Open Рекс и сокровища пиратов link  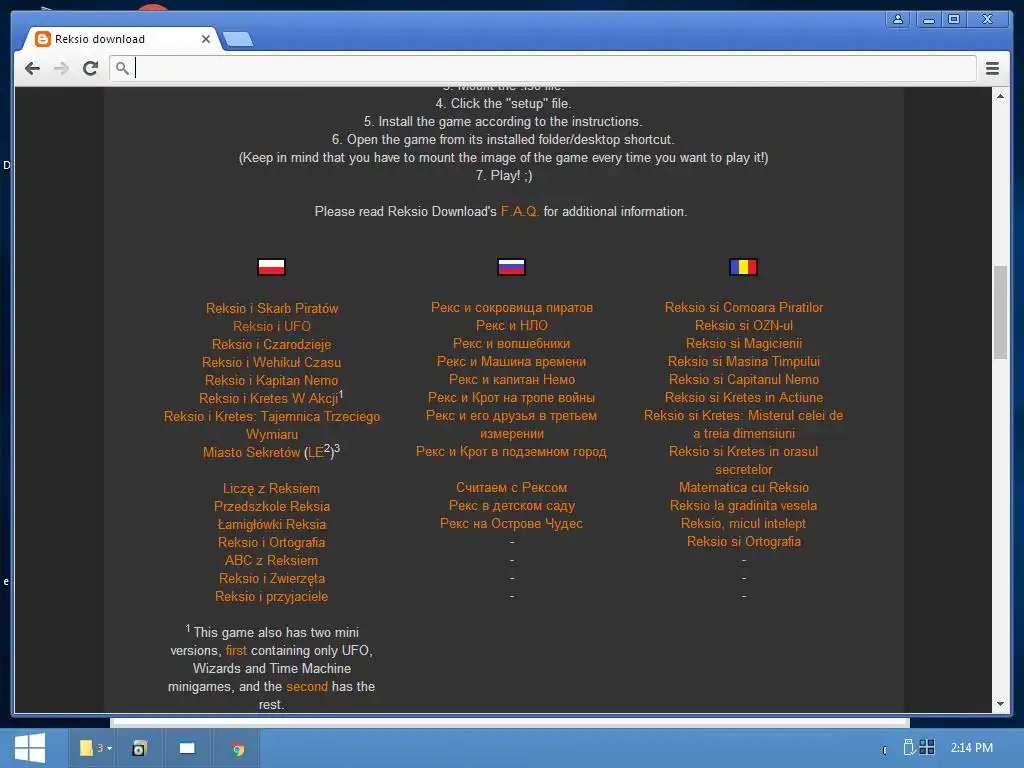pos(511,308)
